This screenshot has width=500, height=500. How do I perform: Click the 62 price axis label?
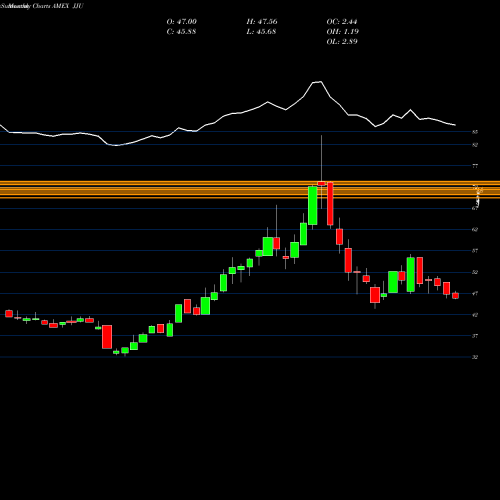(x=475, y=229)
